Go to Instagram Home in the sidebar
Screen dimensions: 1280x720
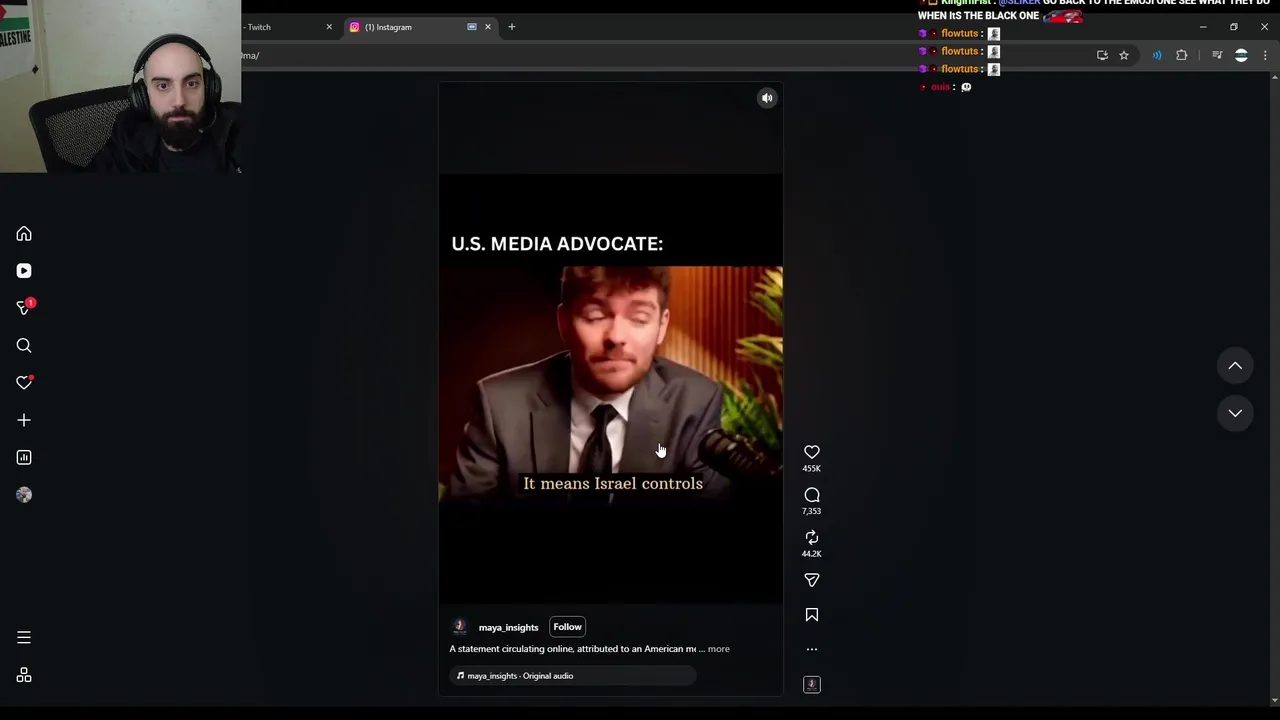(x=24, y=234)
